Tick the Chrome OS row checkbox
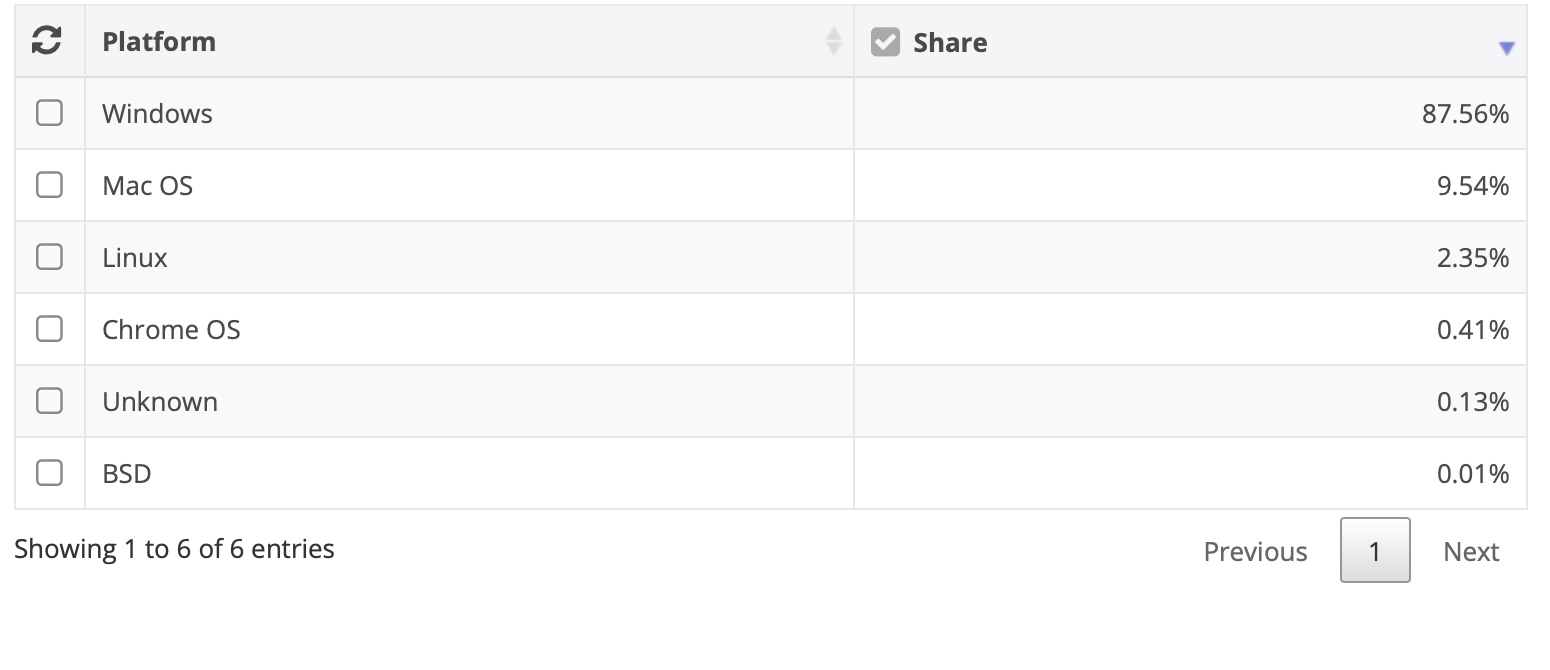This screenshot has width=1550, height=670. (x=49, y=329)
